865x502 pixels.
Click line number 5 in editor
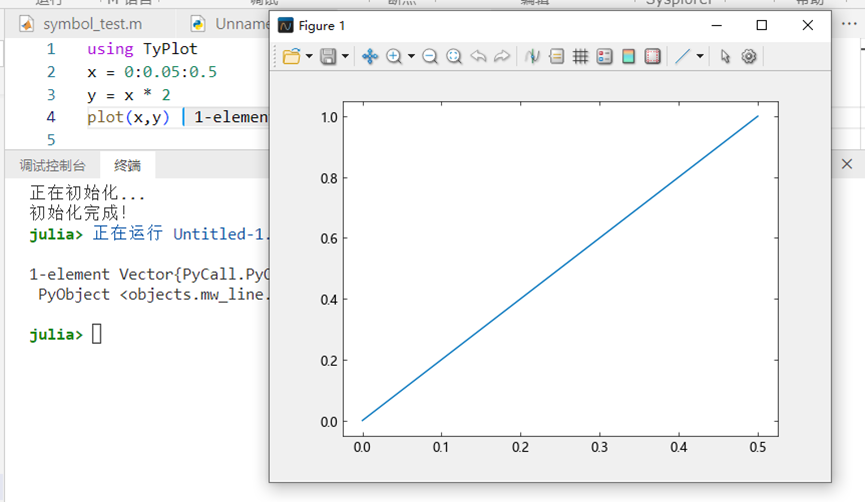(x=51, y=140)
